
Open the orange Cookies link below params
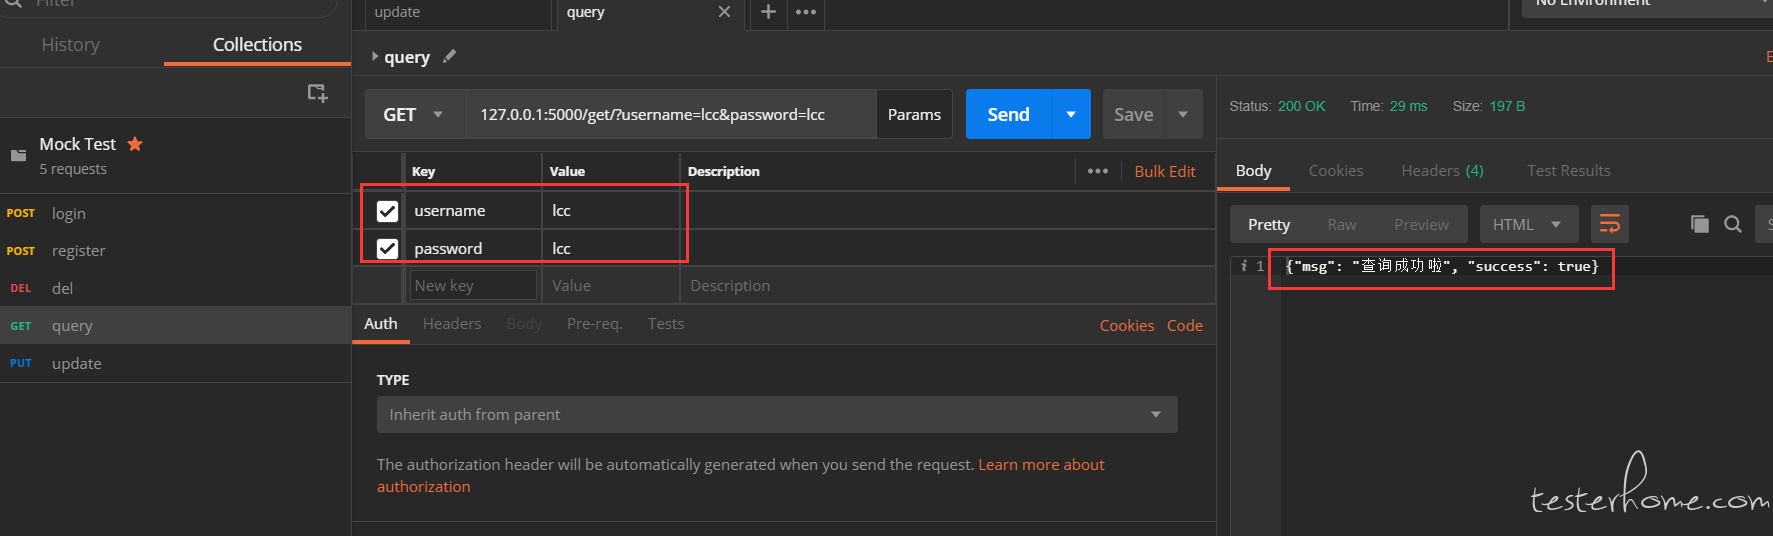tap(1127, 325)
